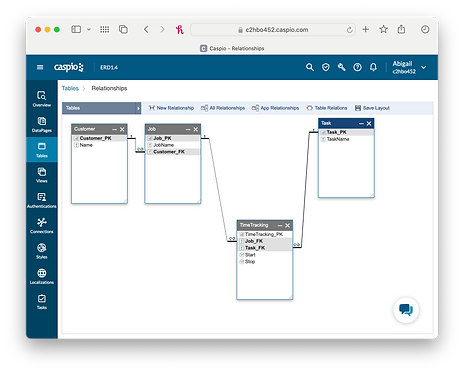Open Authentications in the sidebar
464x373 pixels.
pos(42,200)
